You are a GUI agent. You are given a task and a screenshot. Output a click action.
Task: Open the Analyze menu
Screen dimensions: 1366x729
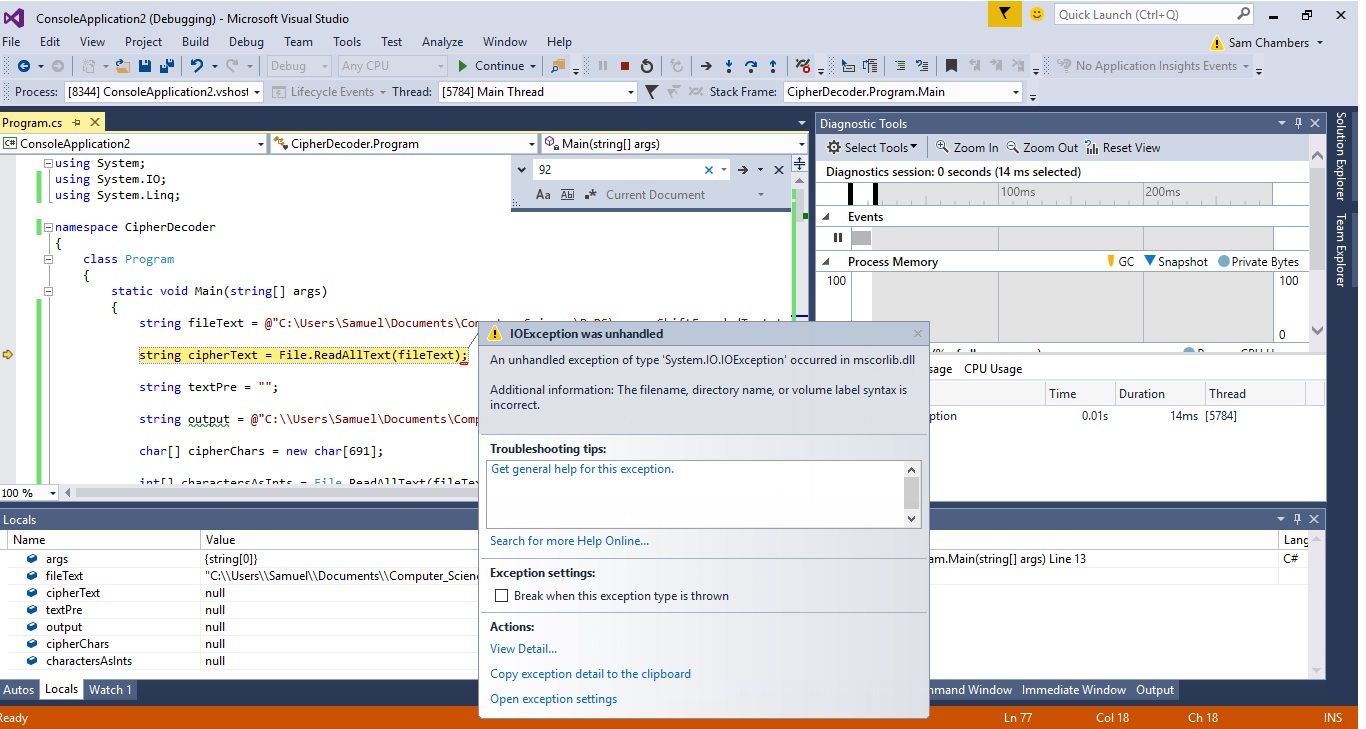pyautogui.click(x=442, y=42)
